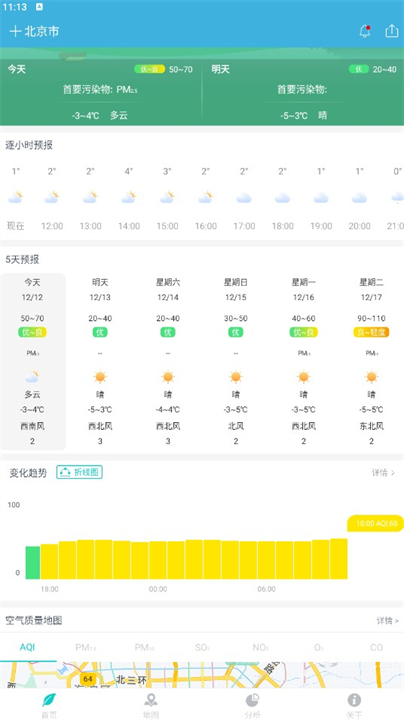Select the CO map tab
Image resolution: width=404 pixels, height=720 pixels.
click(376, 647)
